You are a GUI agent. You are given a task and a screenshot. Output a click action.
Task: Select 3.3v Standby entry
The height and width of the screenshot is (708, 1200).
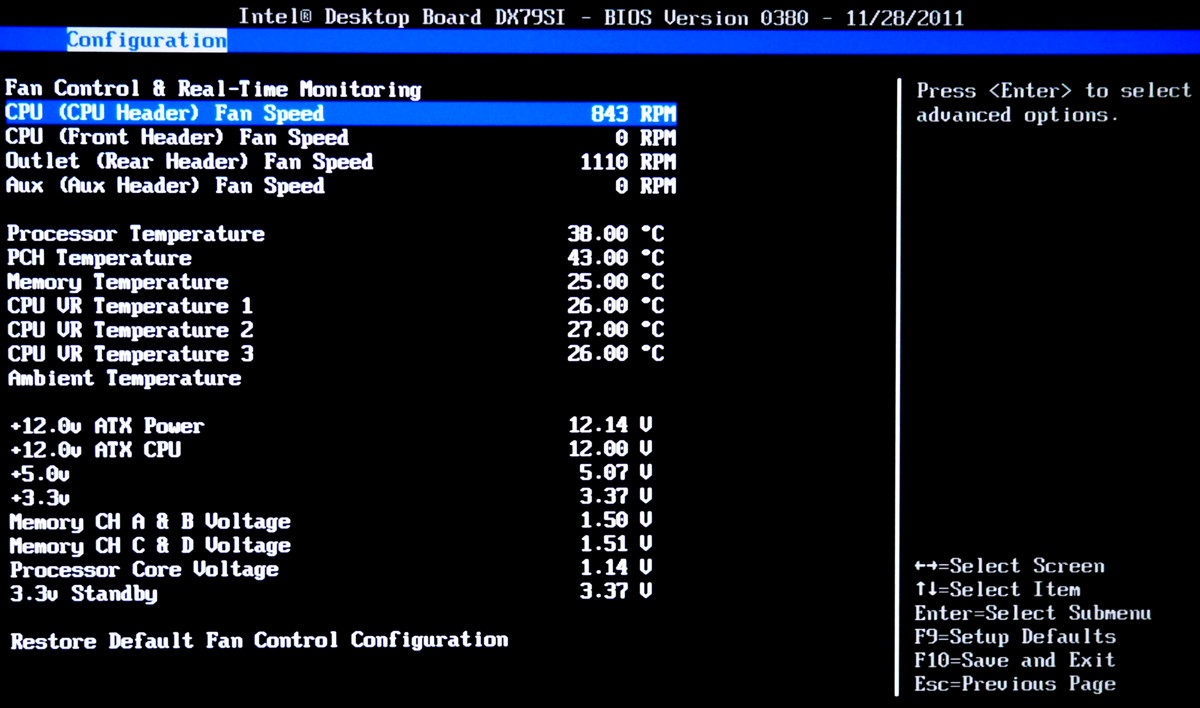point(83,594)
